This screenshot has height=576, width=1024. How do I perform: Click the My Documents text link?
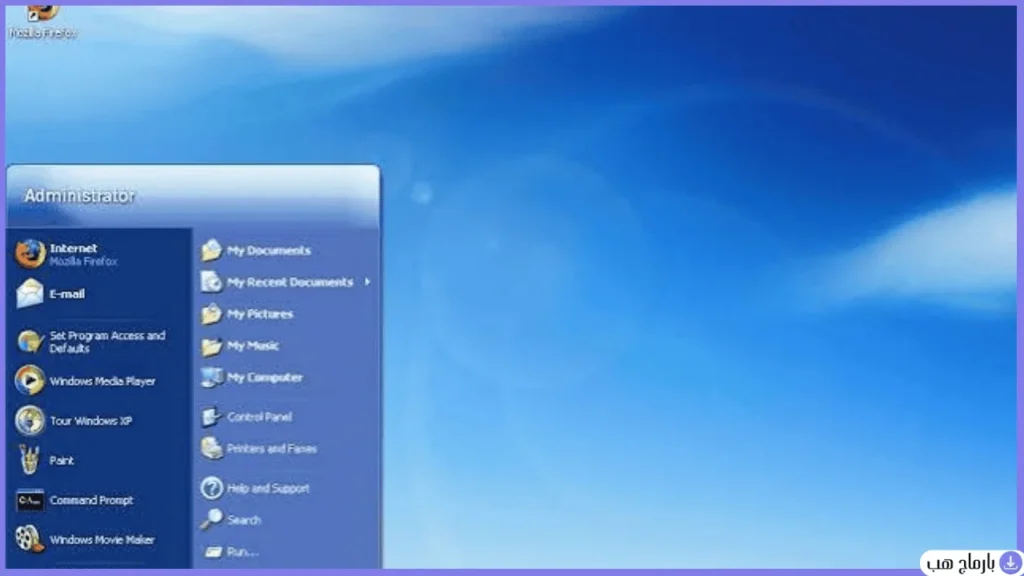point(269,251)
